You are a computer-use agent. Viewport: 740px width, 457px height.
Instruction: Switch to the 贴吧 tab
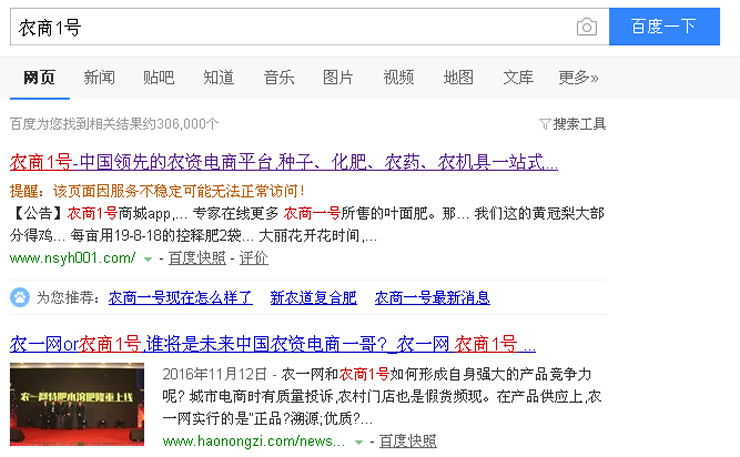[159, 78]
